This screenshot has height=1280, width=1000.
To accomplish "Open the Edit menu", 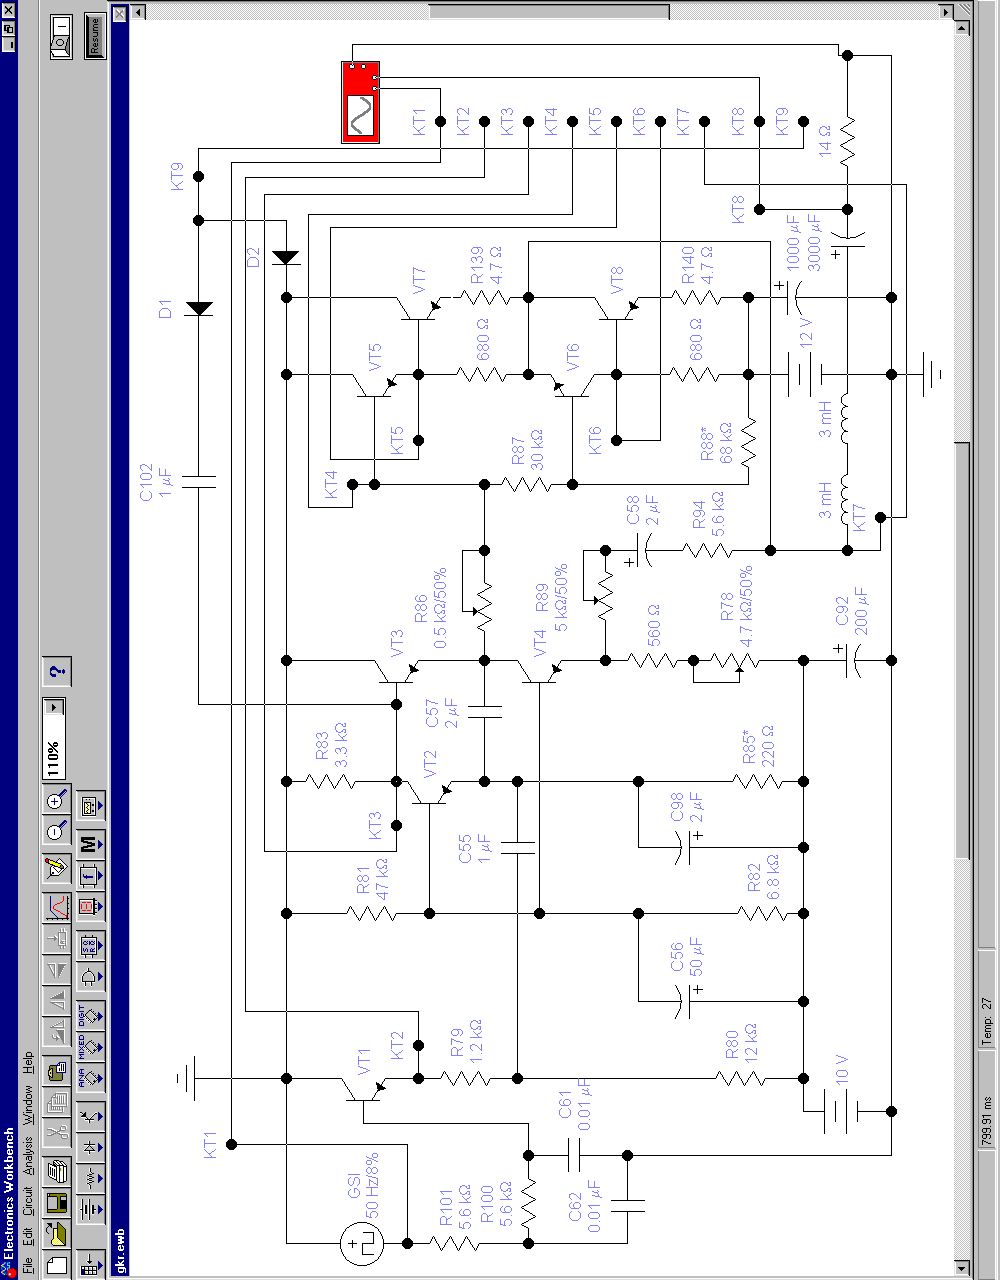I will 27,1235.
